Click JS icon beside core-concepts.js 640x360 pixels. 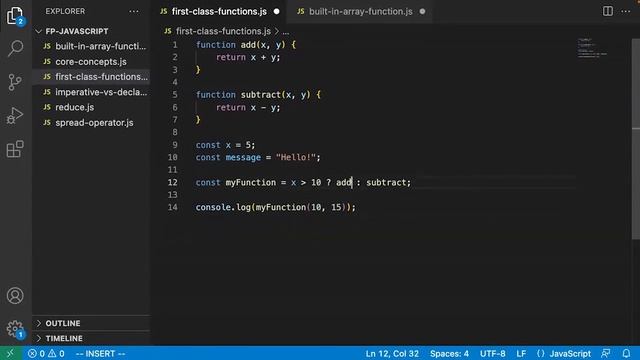coord(47,61)
